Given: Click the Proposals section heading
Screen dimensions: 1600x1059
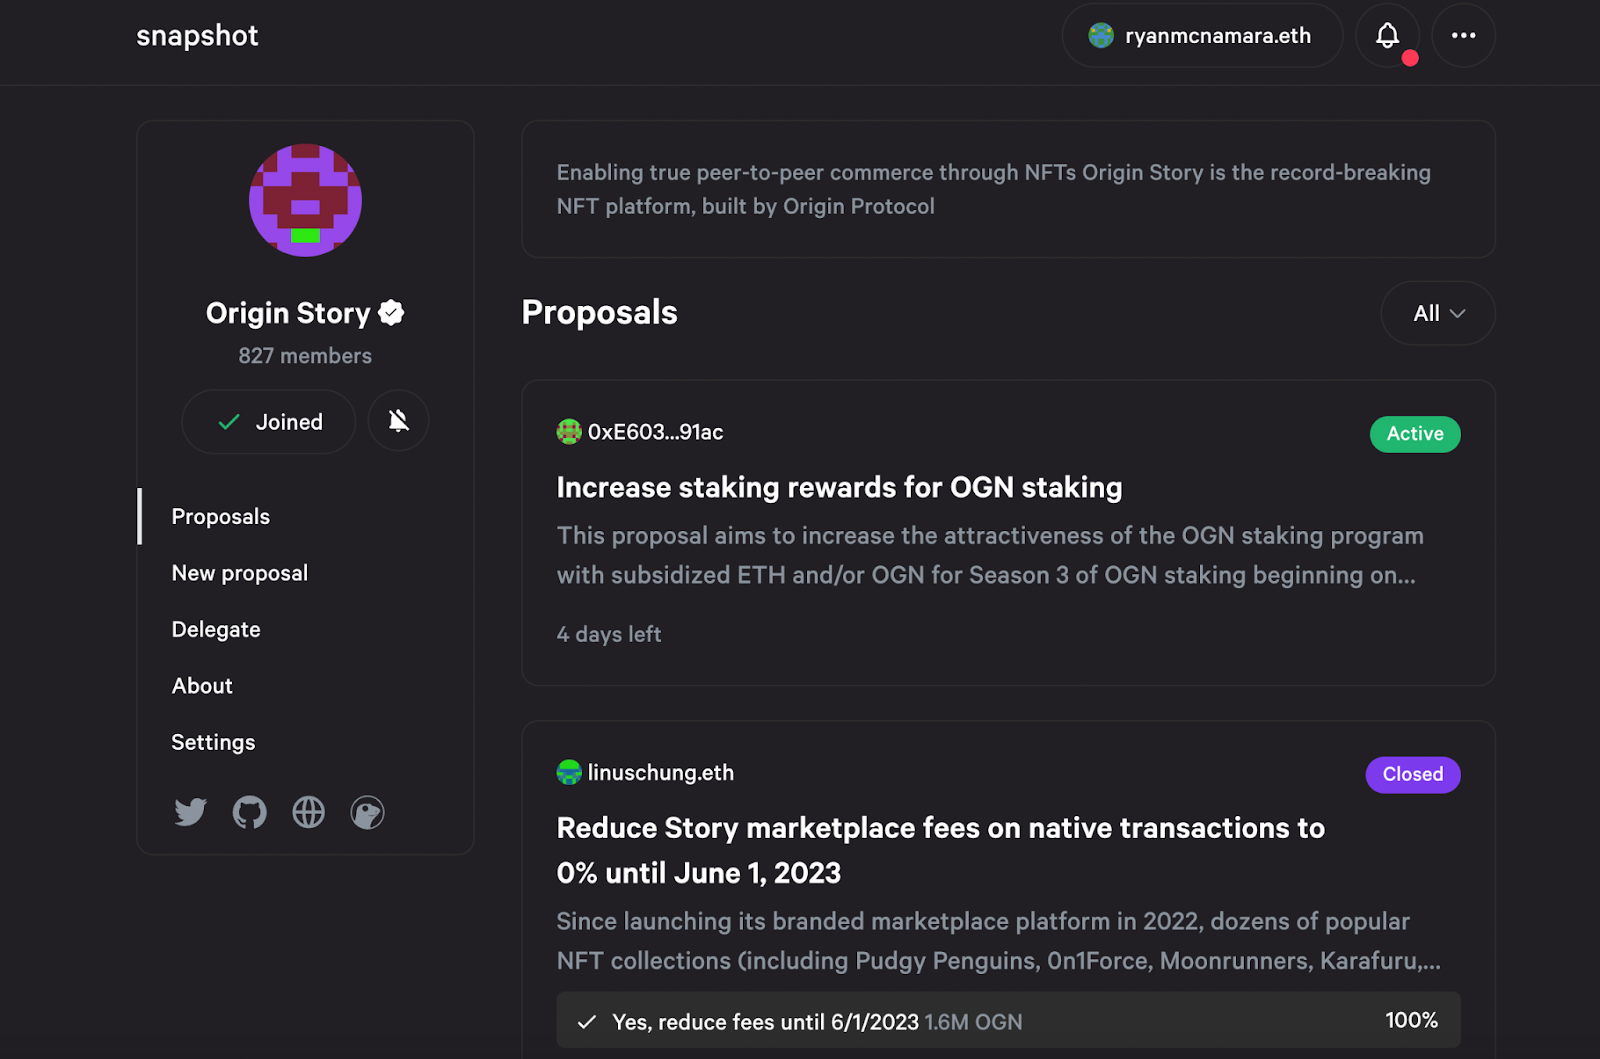Looking at the screenshot, I should pyautogui.click(x=600, y=313).
